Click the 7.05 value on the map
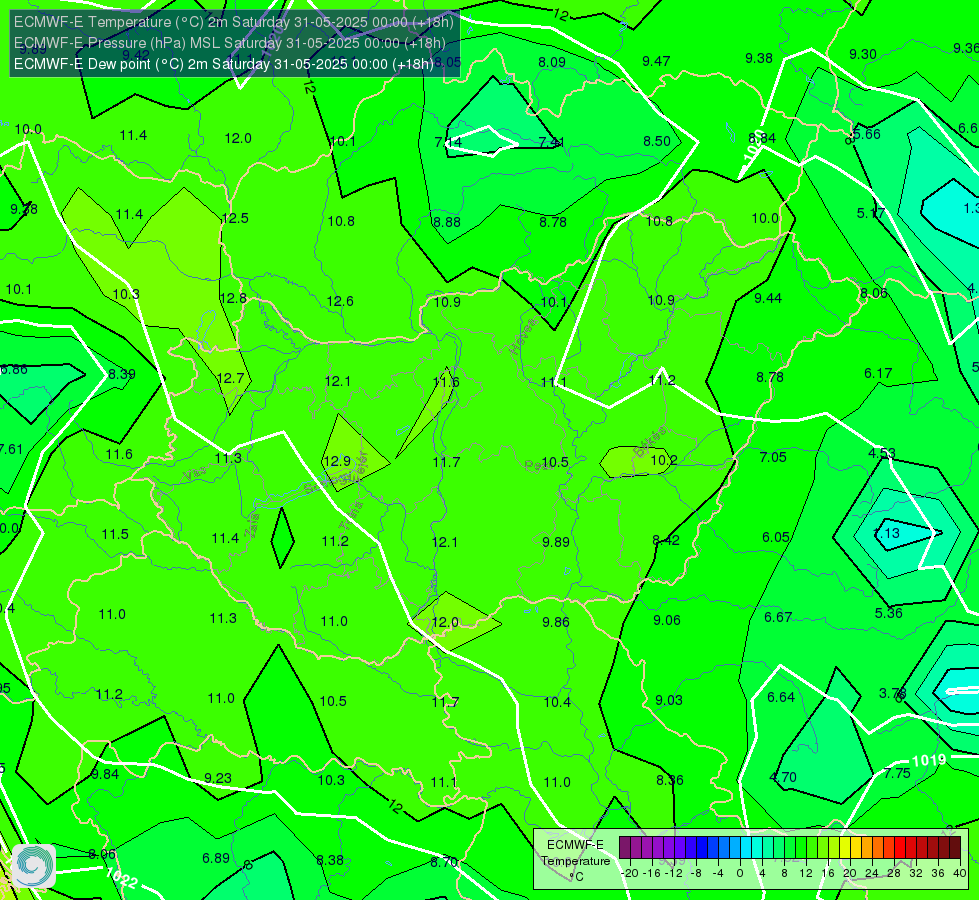 click(x=773, y=457)
